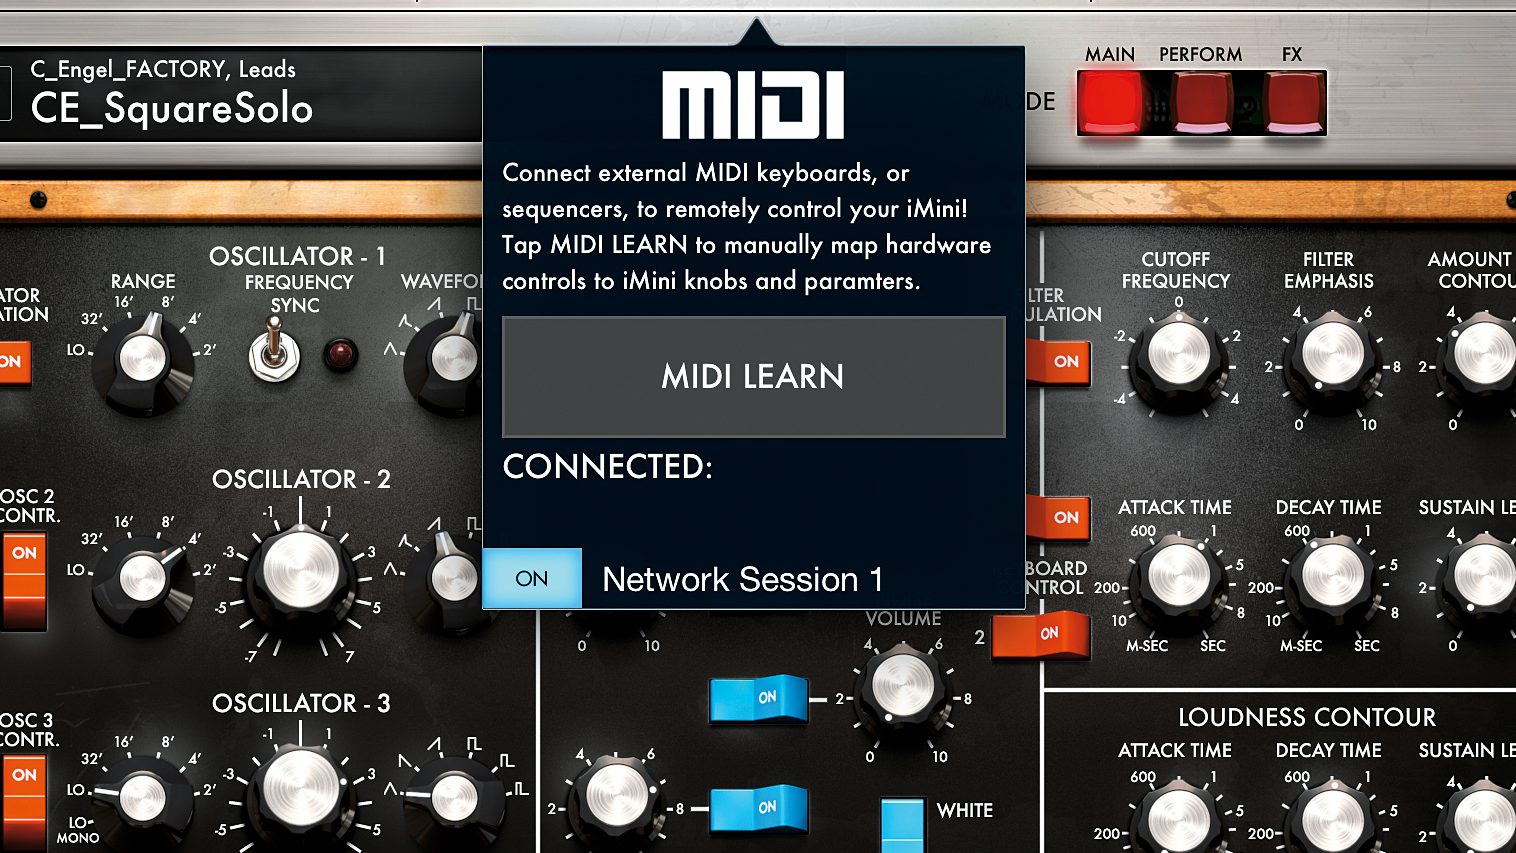Open the FX mode button

[1294, 102]
